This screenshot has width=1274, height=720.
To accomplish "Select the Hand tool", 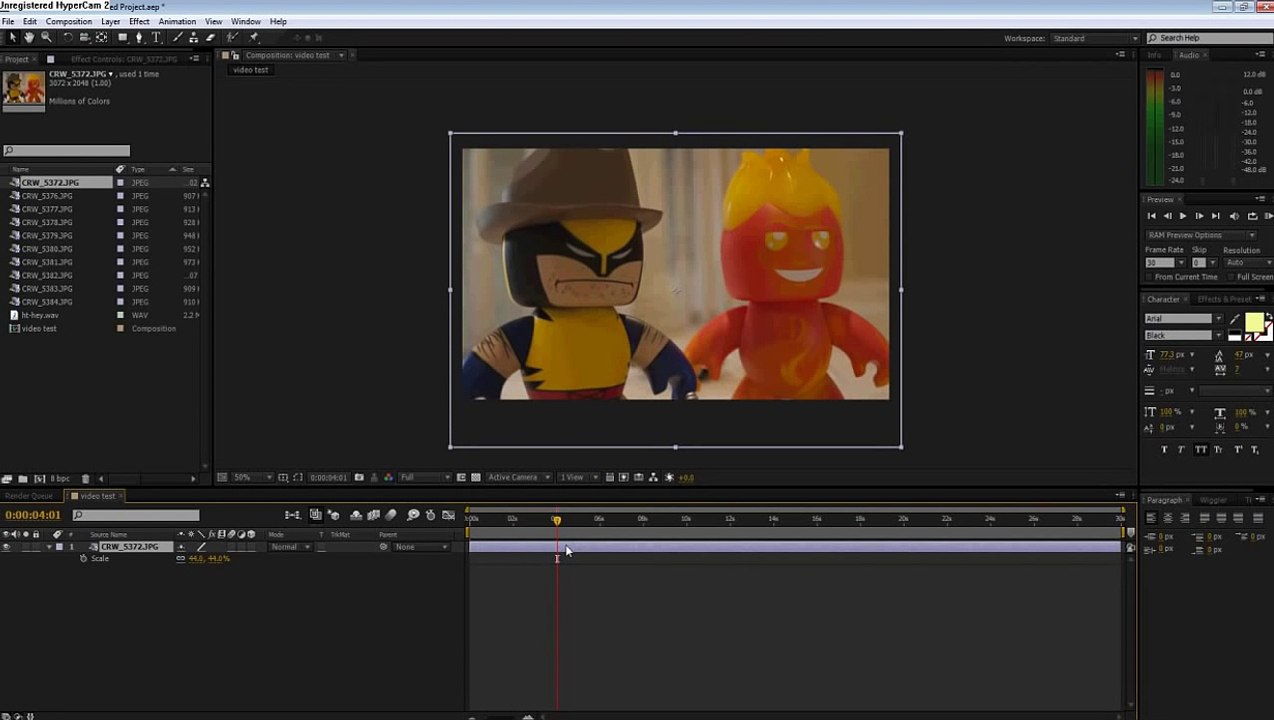I will pyautogui.click(x=29, y=38).
